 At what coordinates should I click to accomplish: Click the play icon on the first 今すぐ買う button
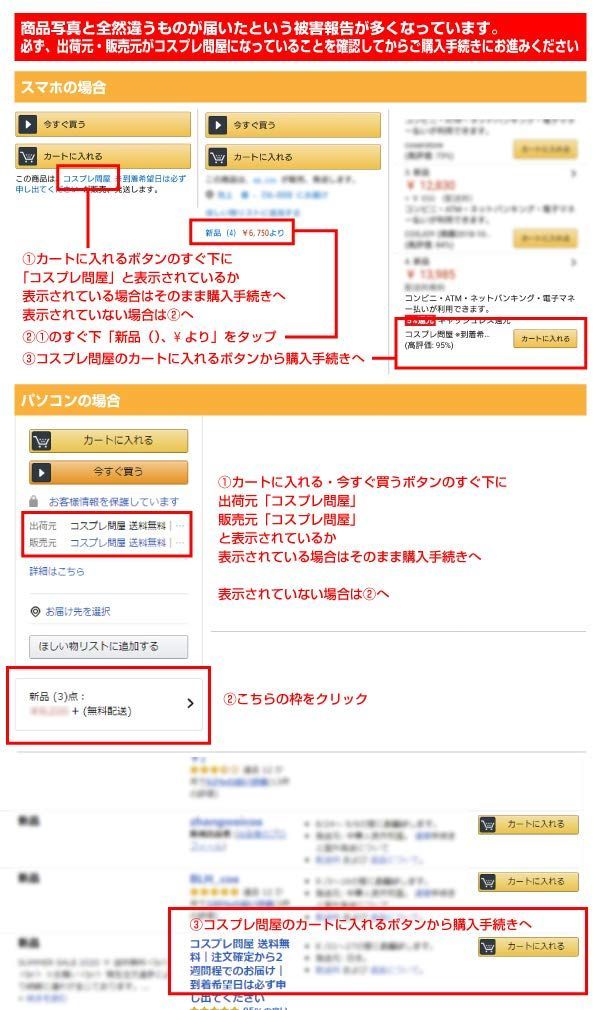[x=27, y=124]
